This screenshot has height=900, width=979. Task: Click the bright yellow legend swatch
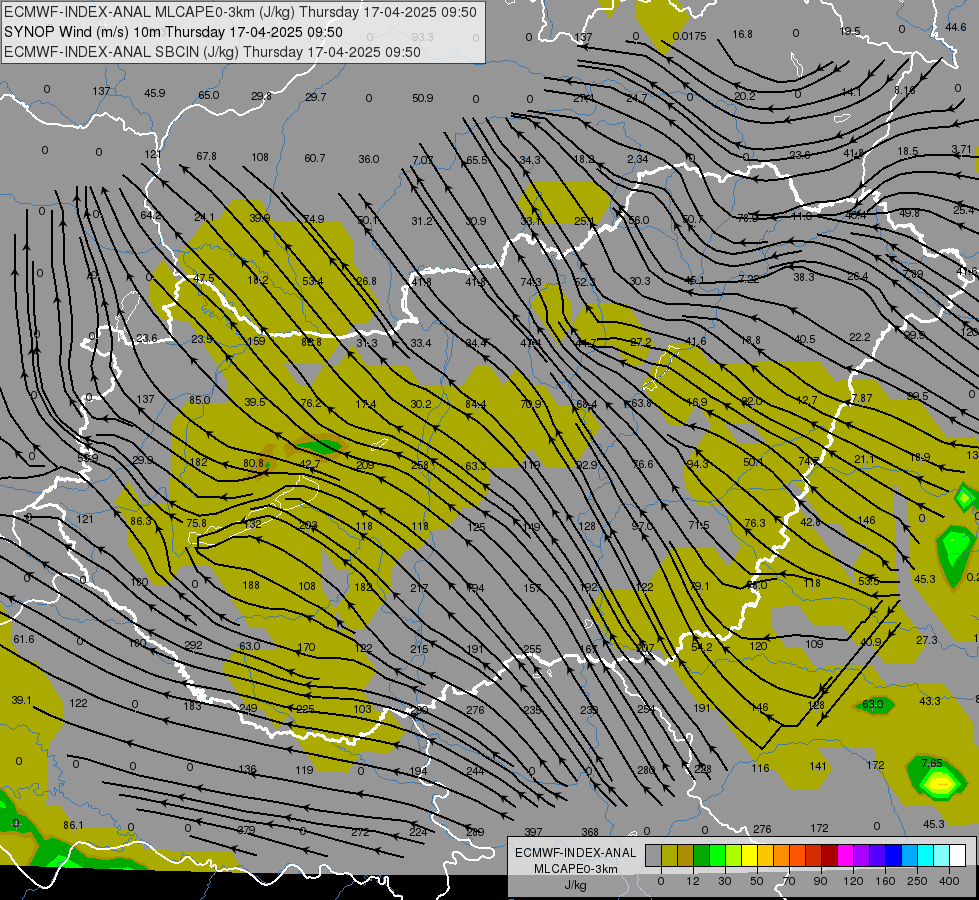tap(749, 855)
